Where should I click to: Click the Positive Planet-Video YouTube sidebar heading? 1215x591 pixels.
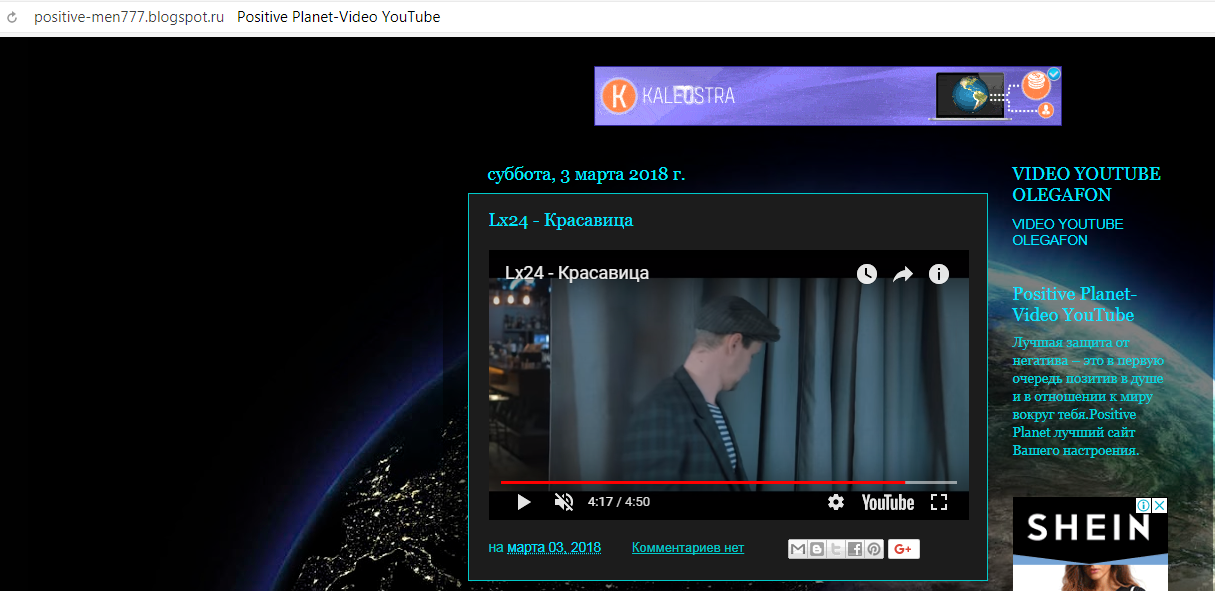coord(1074,304)
